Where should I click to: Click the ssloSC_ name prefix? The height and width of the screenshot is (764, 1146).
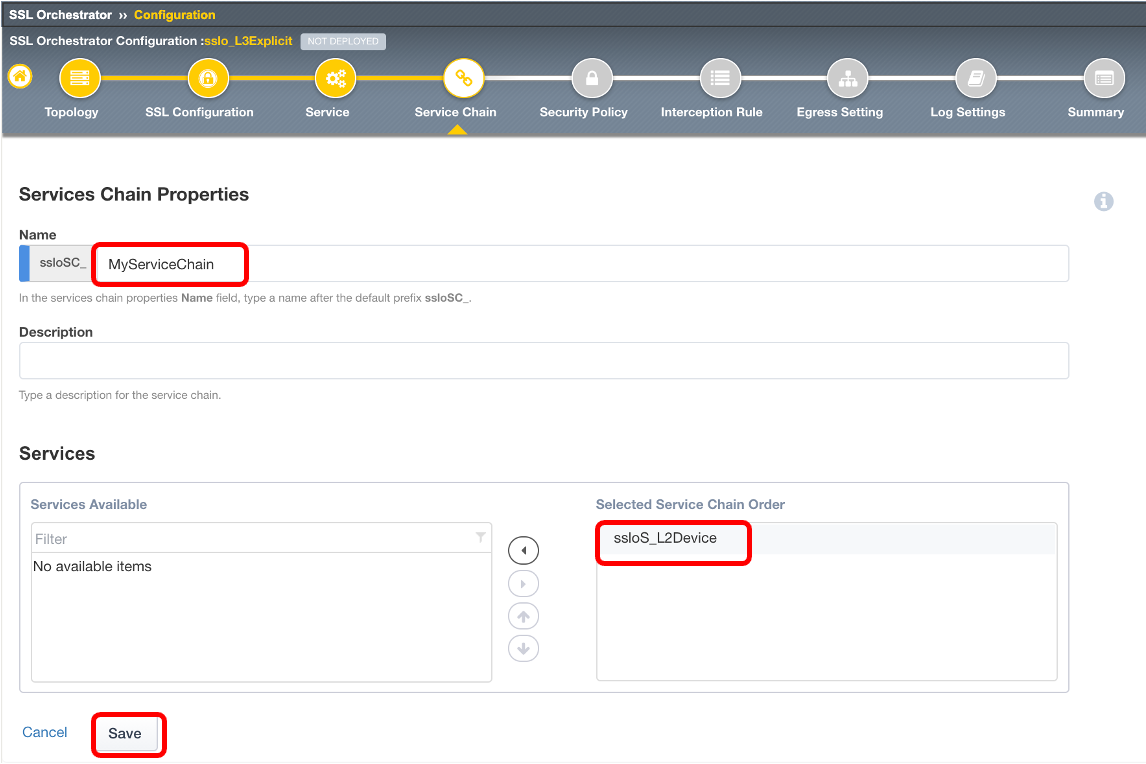62,263
